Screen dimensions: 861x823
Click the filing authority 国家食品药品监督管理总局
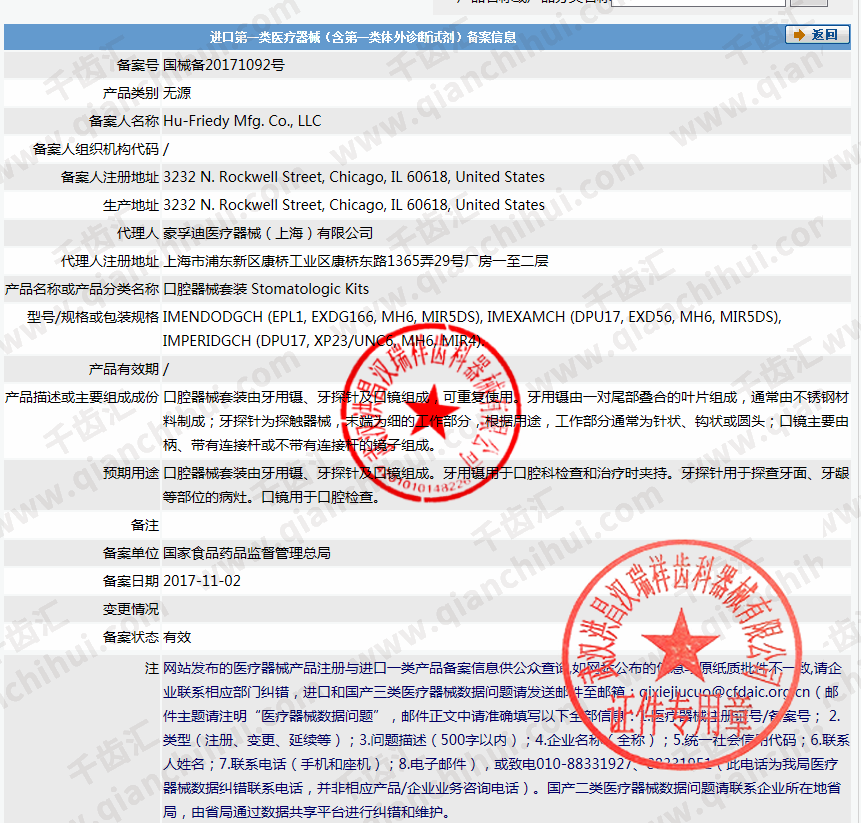[247, 552]
